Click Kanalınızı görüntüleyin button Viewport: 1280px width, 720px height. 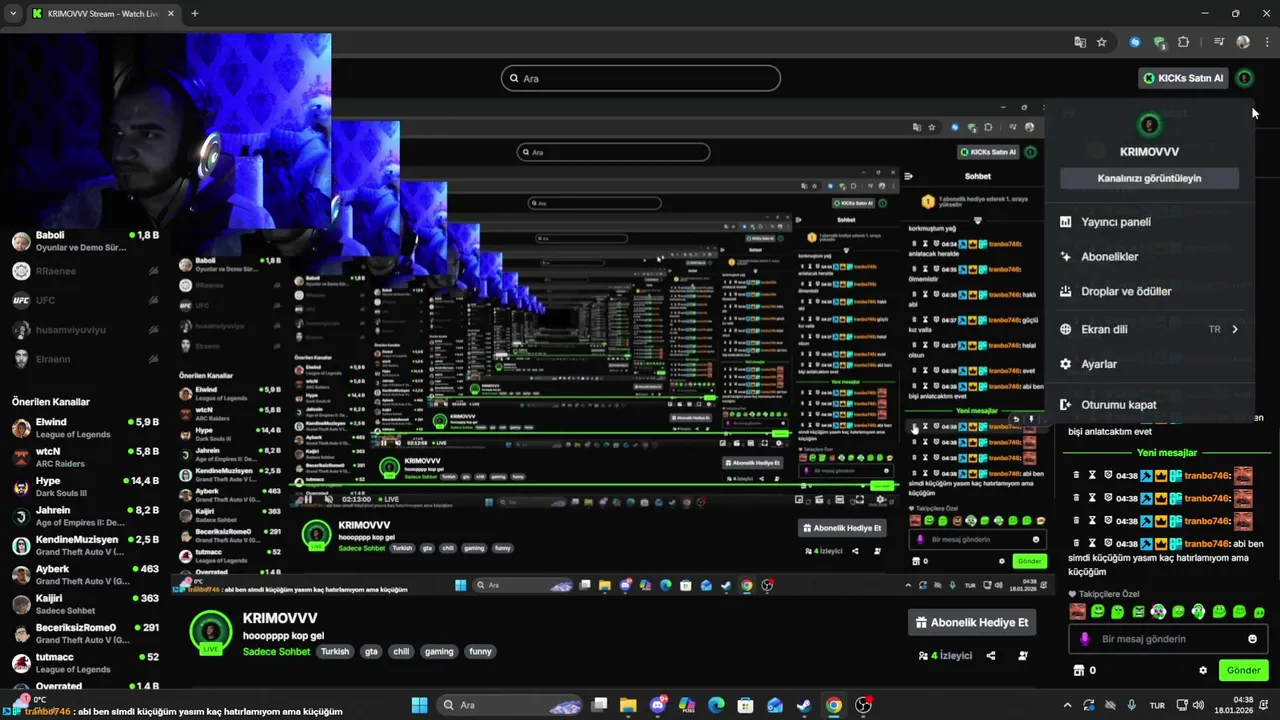[x=1149, y=178]
